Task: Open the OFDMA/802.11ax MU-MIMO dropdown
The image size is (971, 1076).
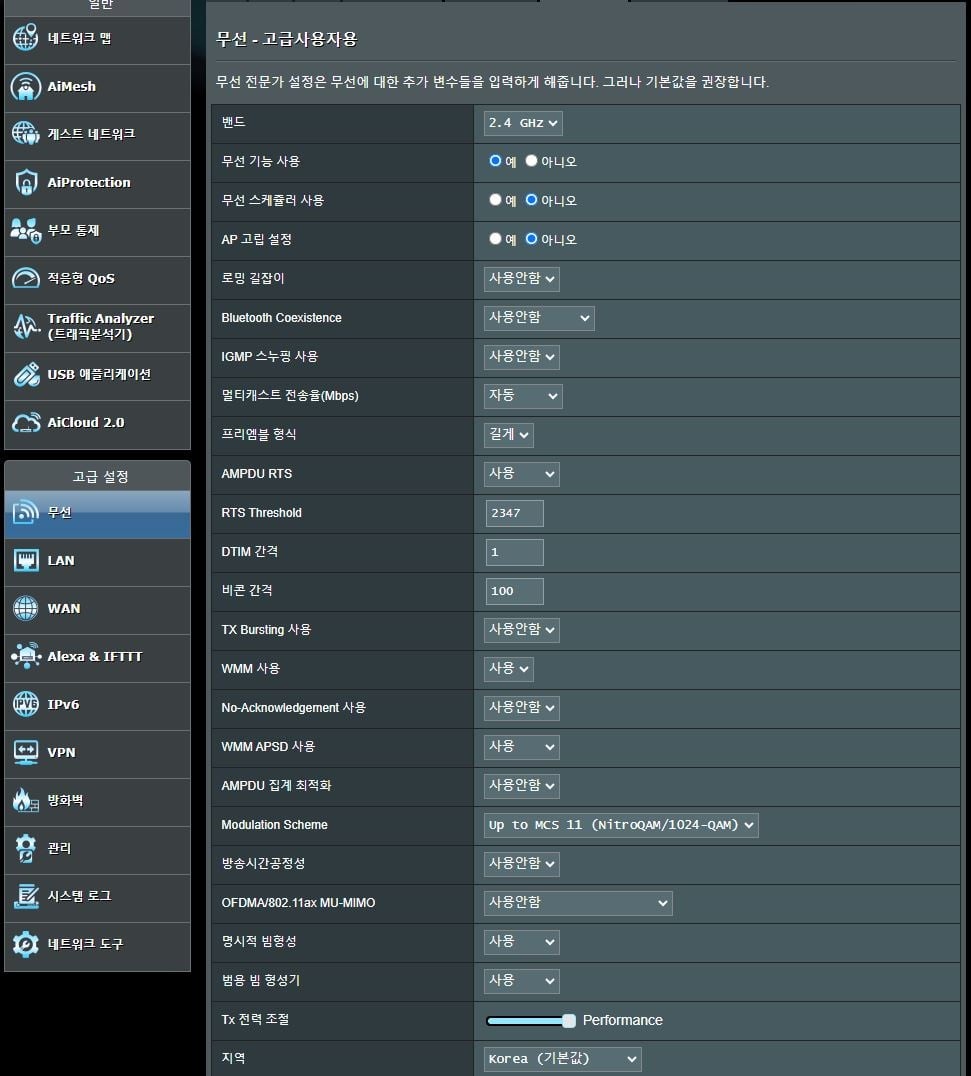Action: click(x=578, y=903)
